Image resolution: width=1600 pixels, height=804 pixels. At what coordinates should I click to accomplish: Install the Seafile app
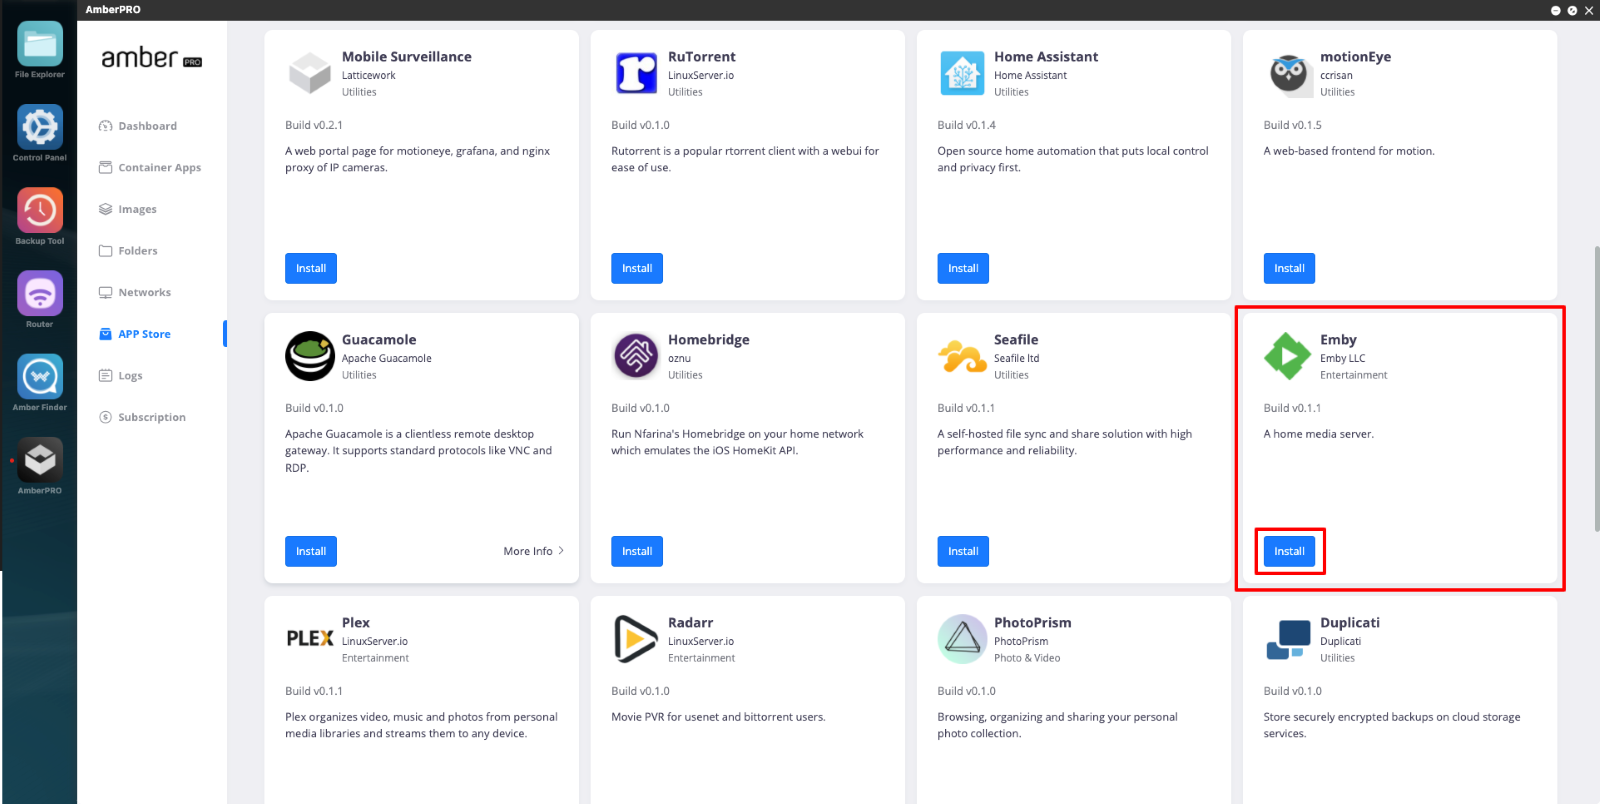[963, 551]
